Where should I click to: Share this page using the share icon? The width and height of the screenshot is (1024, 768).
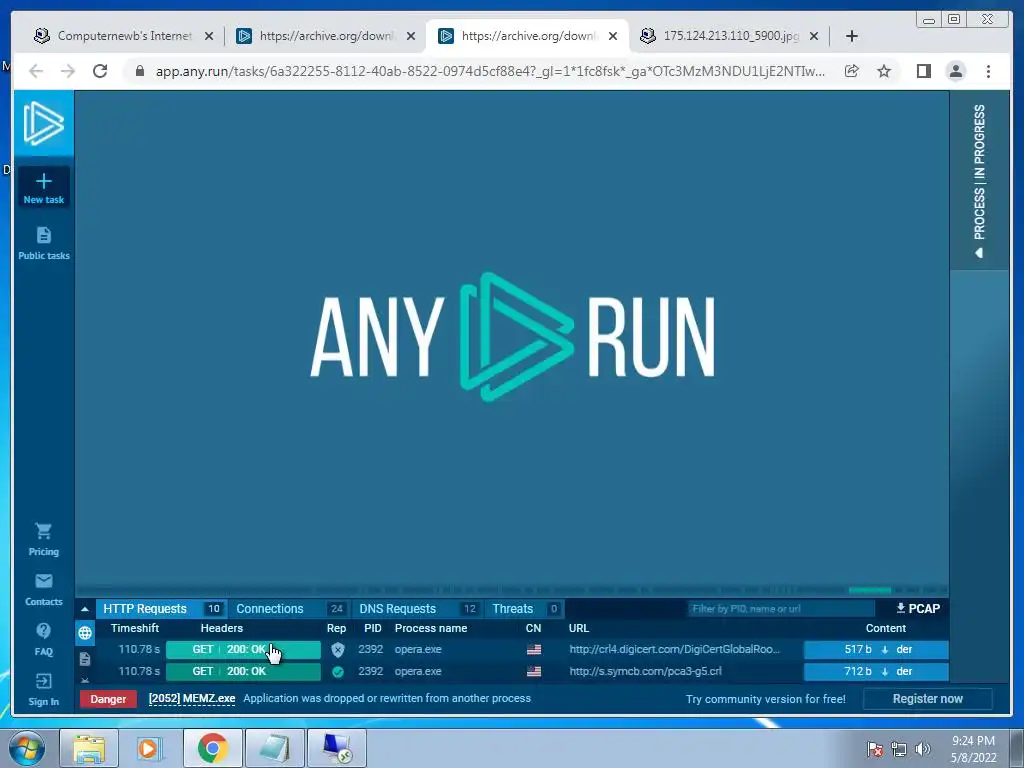pyautogui.click(x=851, y=71)
